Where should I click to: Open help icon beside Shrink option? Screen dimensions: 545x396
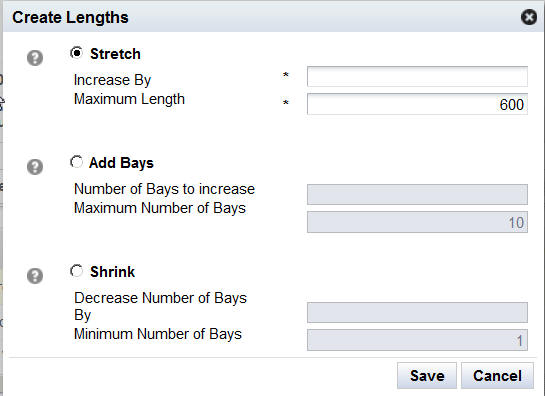(35, 276)
